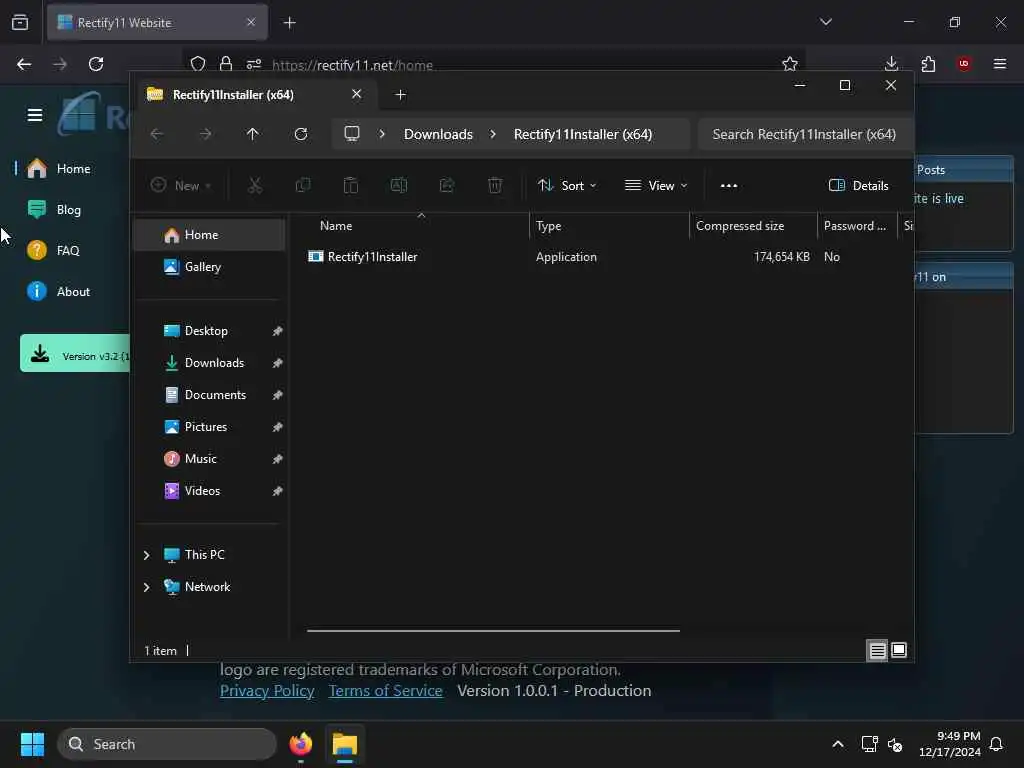Open Documents in the navigation pane

[209, 394]
